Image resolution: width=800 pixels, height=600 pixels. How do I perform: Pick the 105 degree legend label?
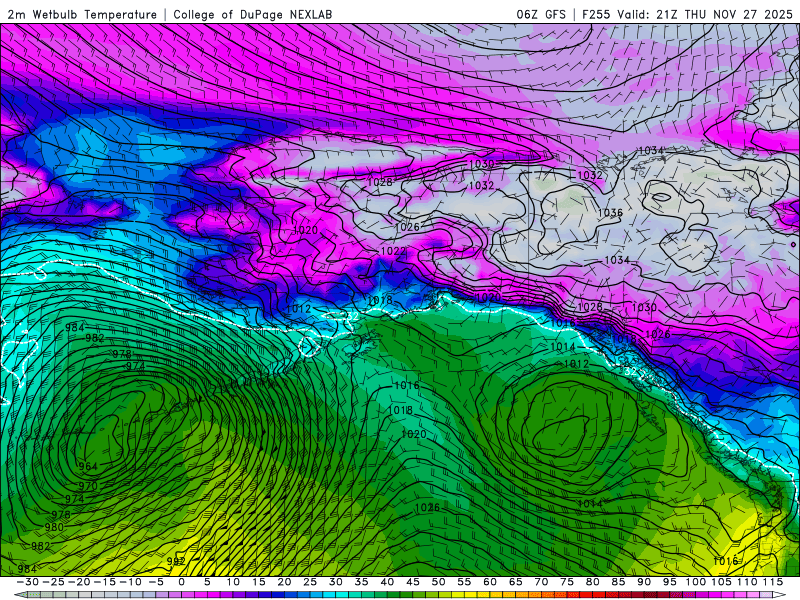721,582
